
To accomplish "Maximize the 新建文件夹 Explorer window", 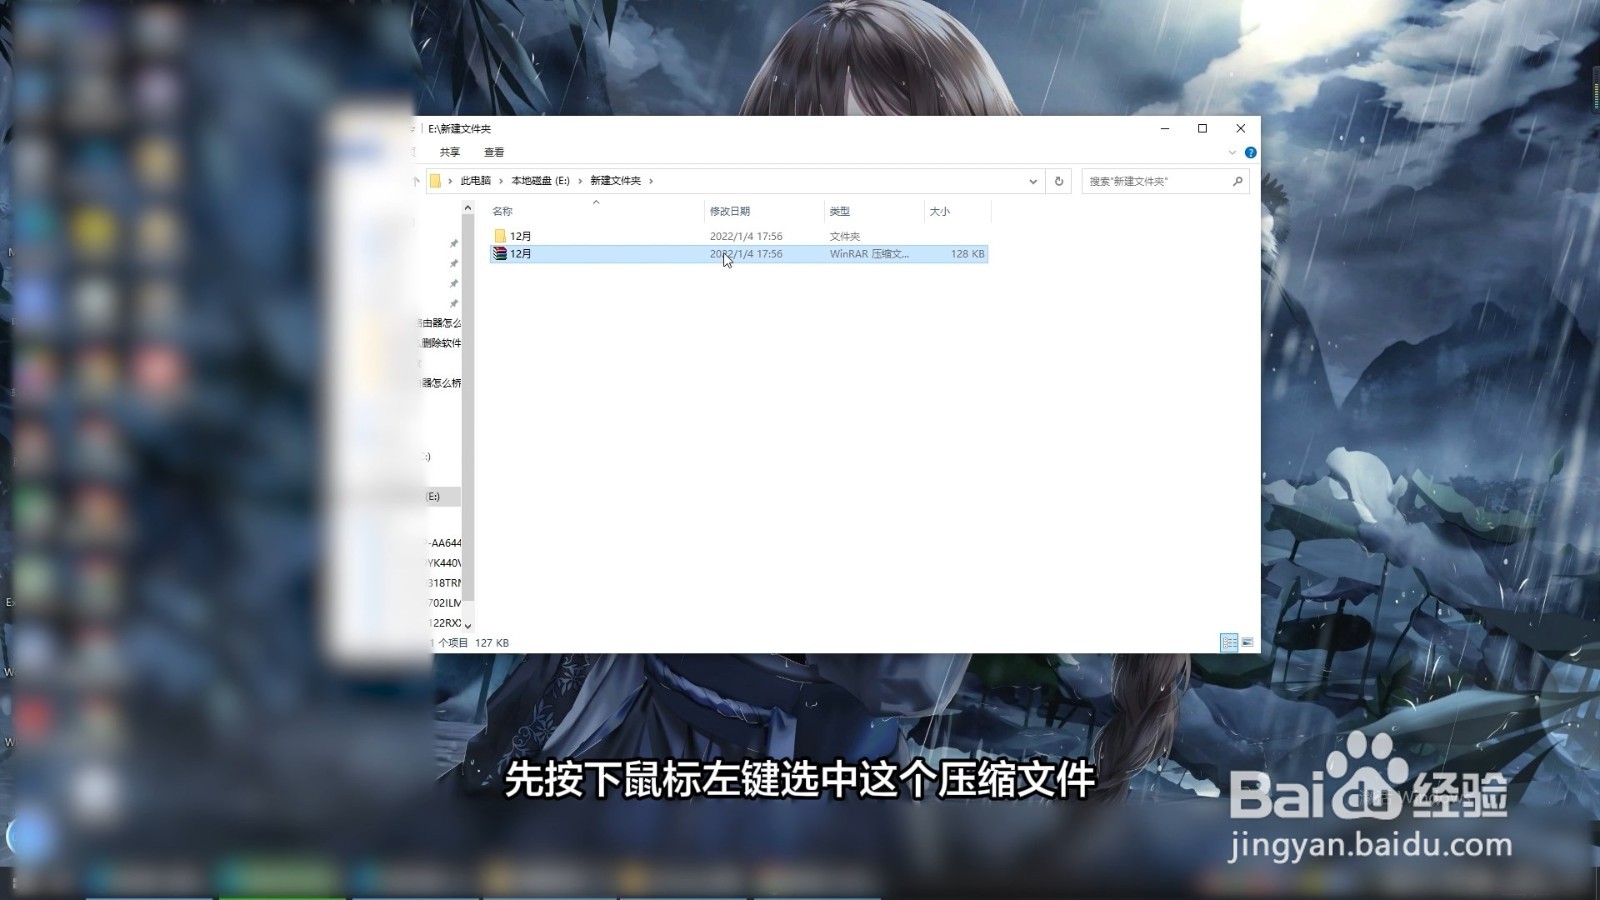I will point(1203,129).
